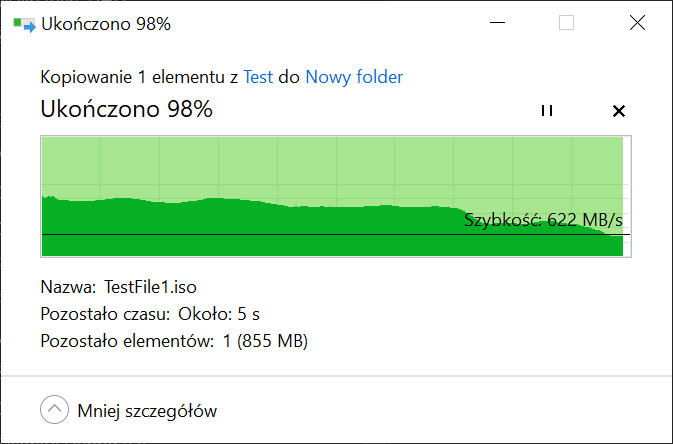The width and height of the screenshot is (673, 444).
Task: Click the Szybkość: 622 MB/s label
Action: point(543,220)
